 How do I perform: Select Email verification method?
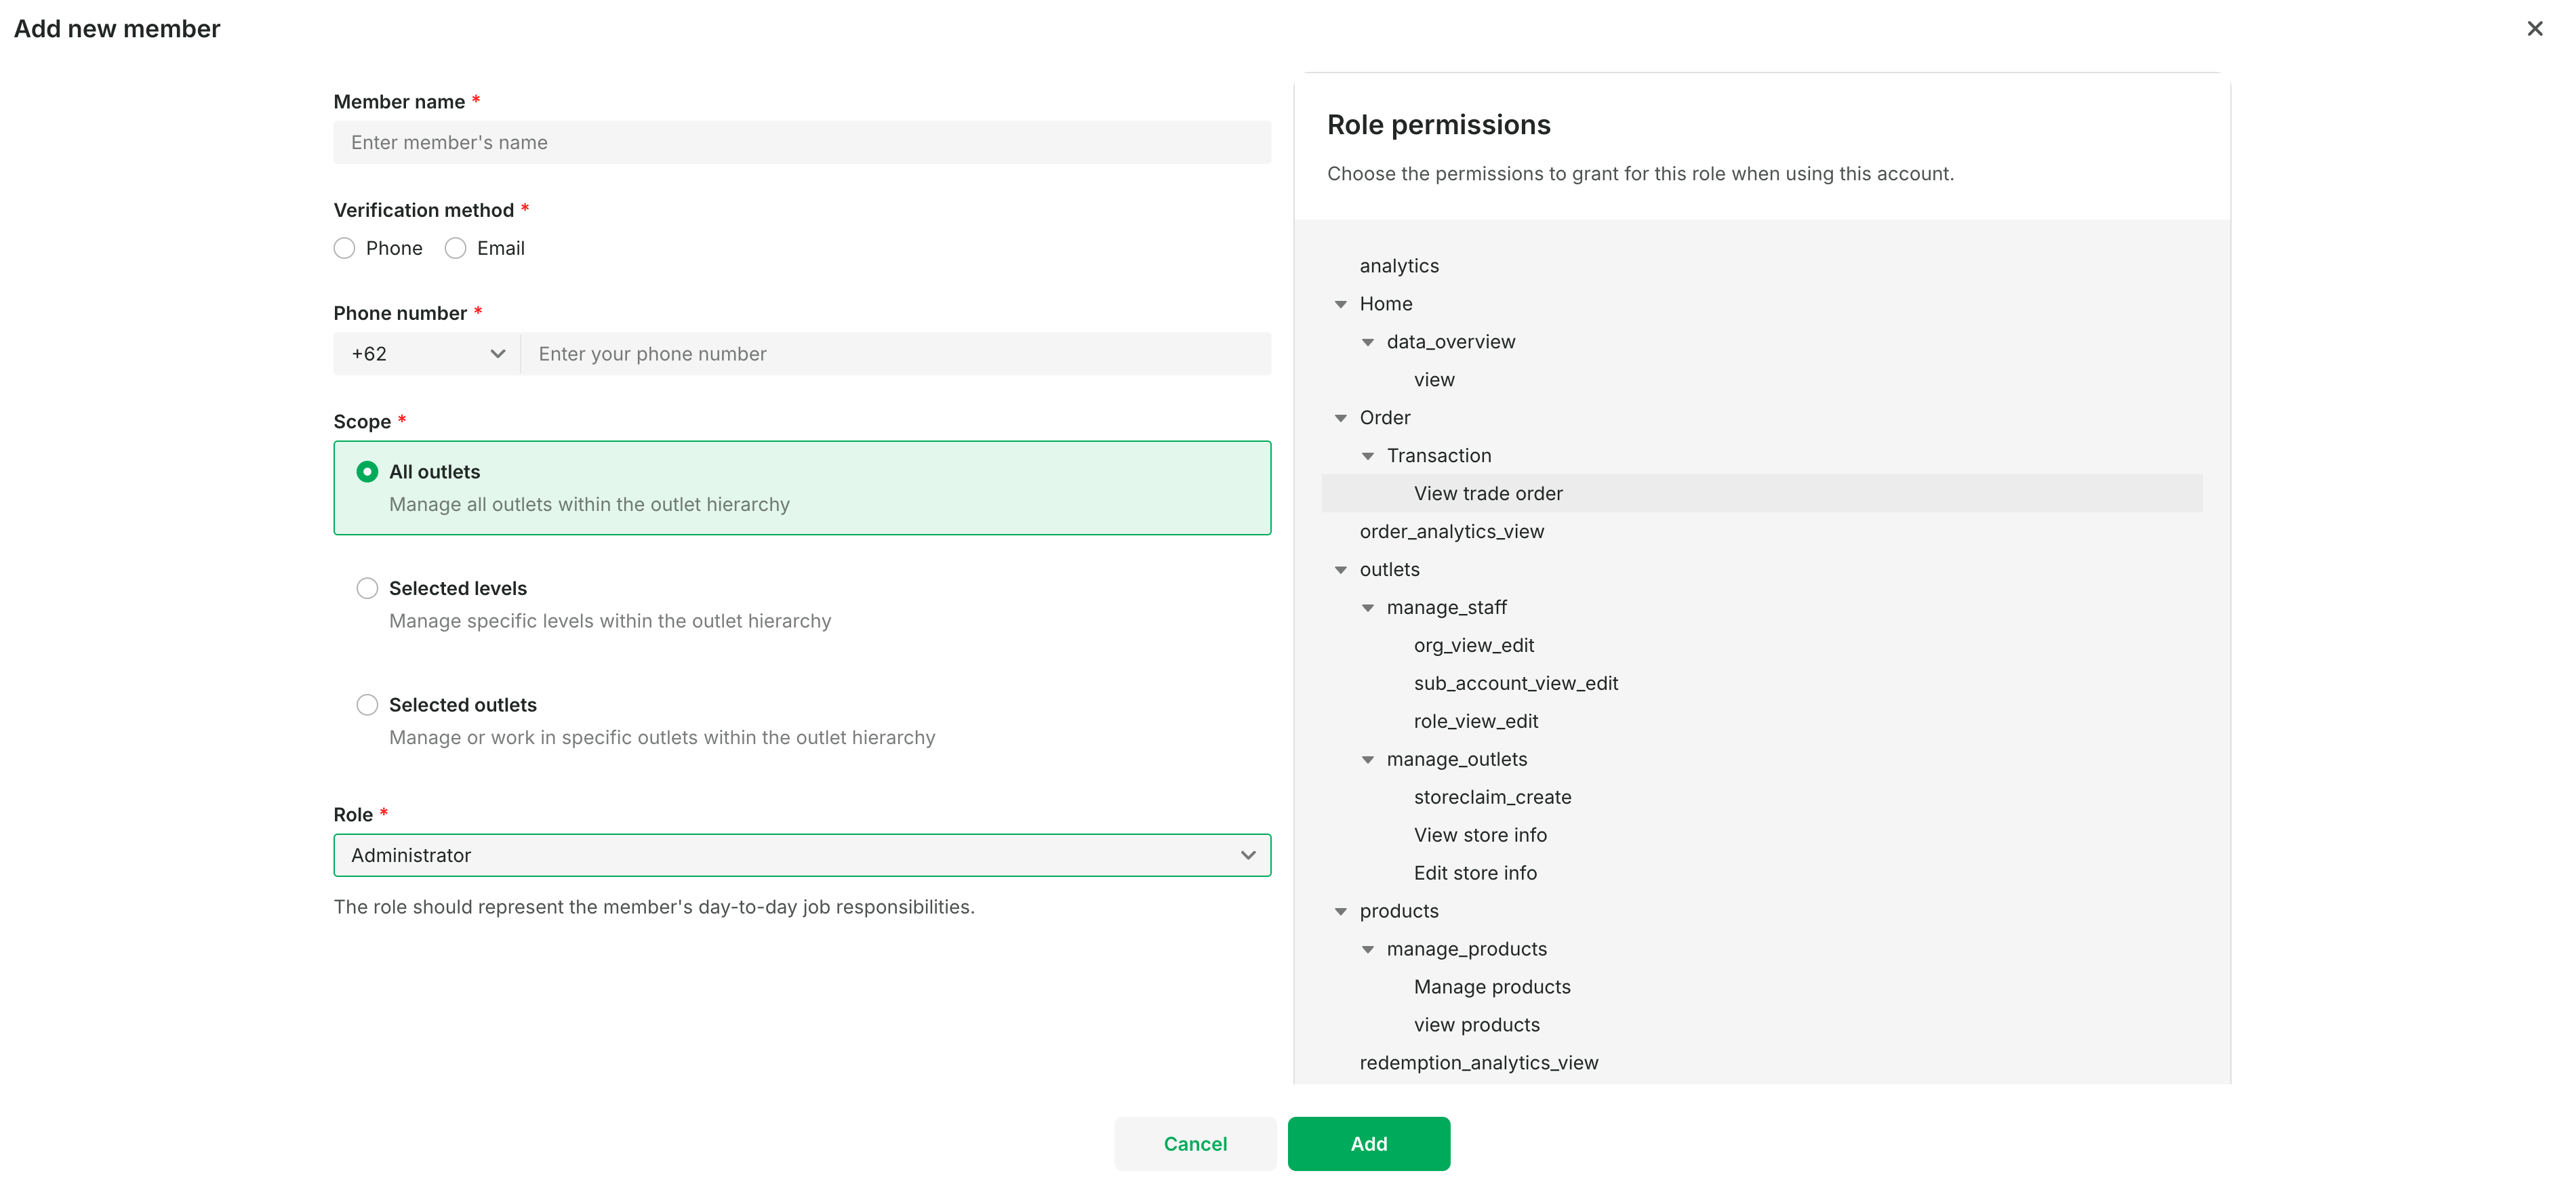click(456, 248)
